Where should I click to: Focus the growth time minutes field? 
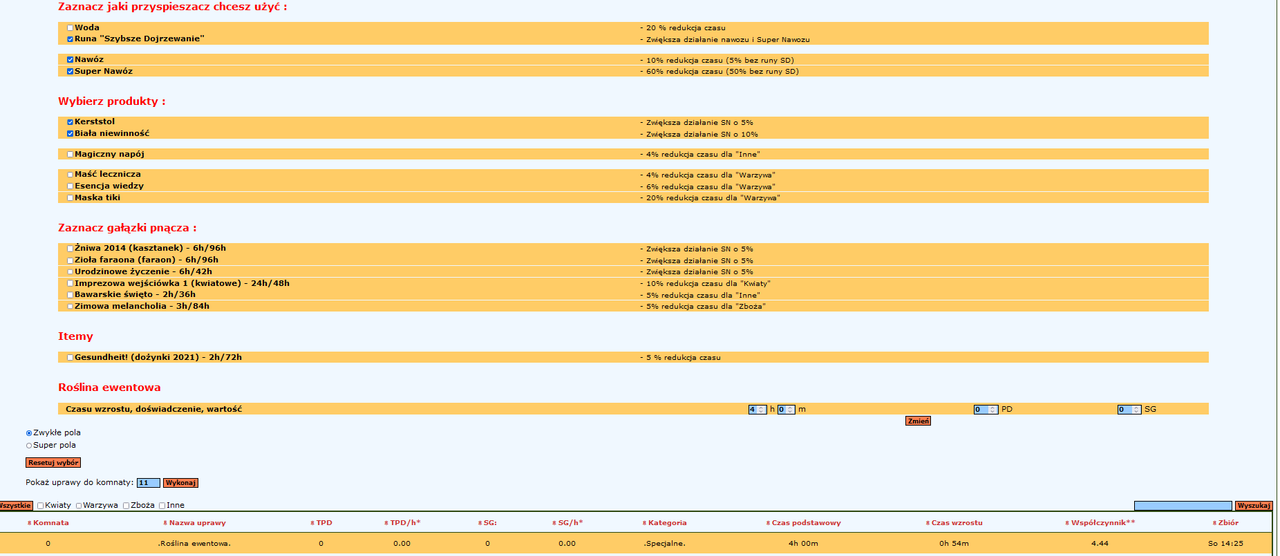coord(786,409)
